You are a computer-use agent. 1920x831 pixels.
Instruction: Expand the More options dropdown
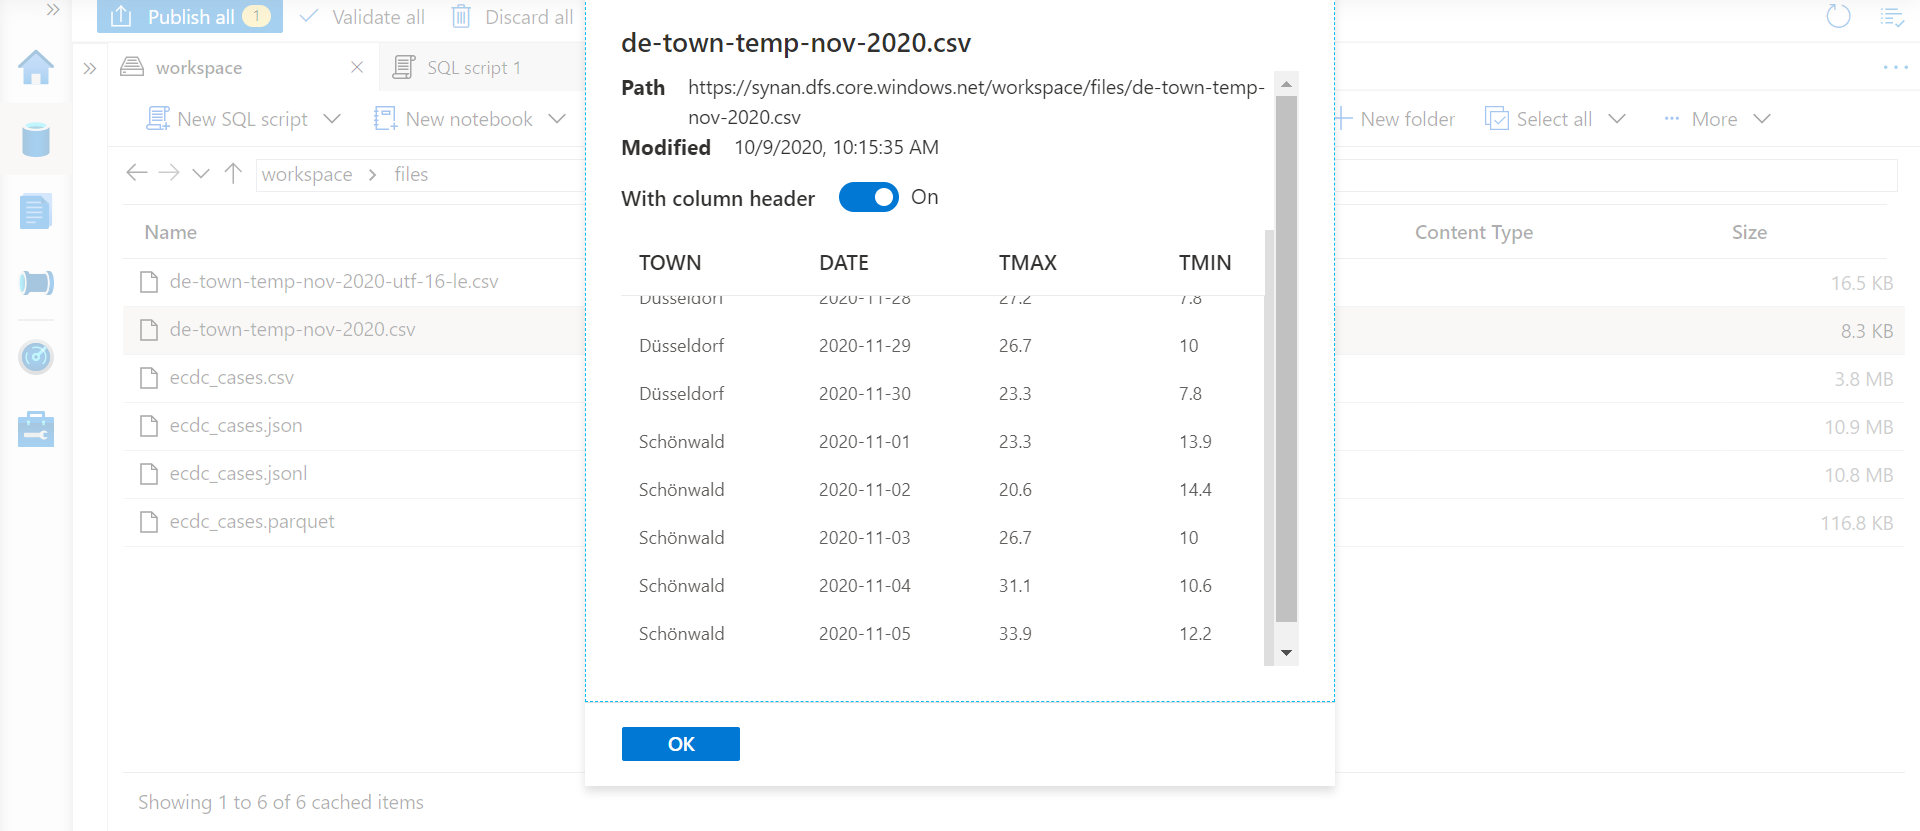(x=1716, y=118)
